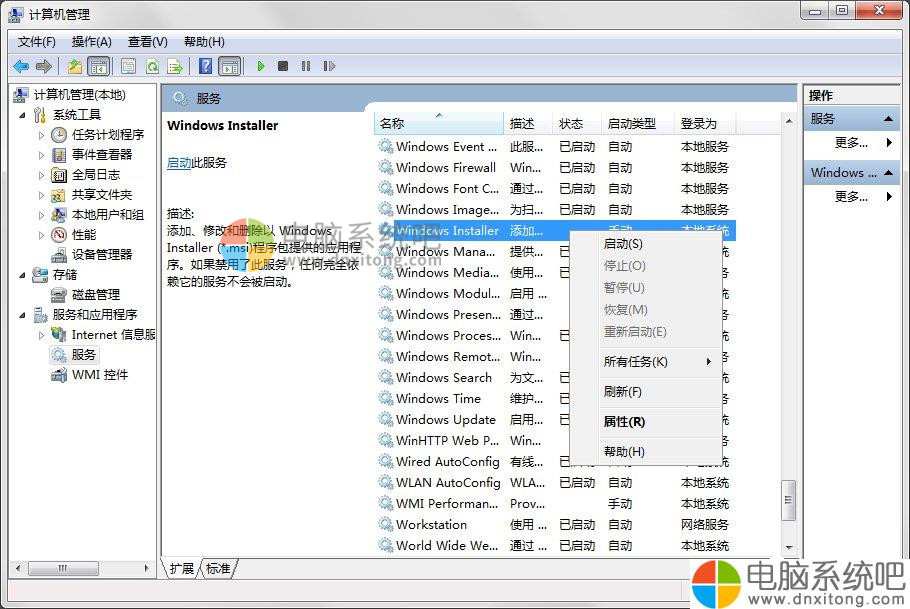Choose 属性(R) from the context menu
The image size is (910, 609).
pyautogui.click(x=645, y=422)
